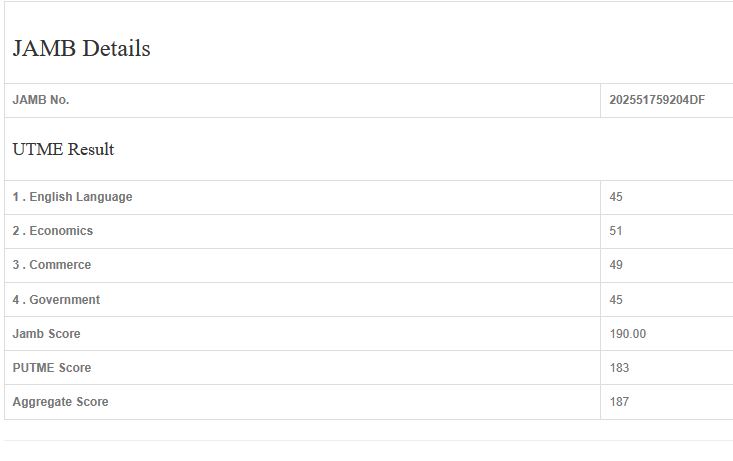Select the JAMB No. label
Screen dimensions: 733x461
coord(41,100)
